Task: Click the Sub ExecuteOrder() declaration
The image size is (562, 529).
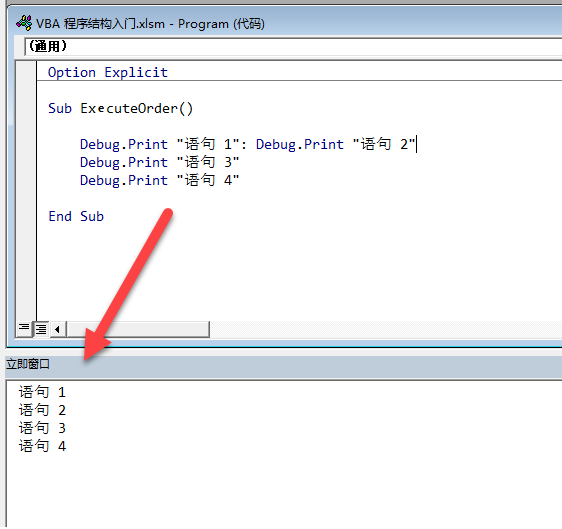Action: click(120, 108)
